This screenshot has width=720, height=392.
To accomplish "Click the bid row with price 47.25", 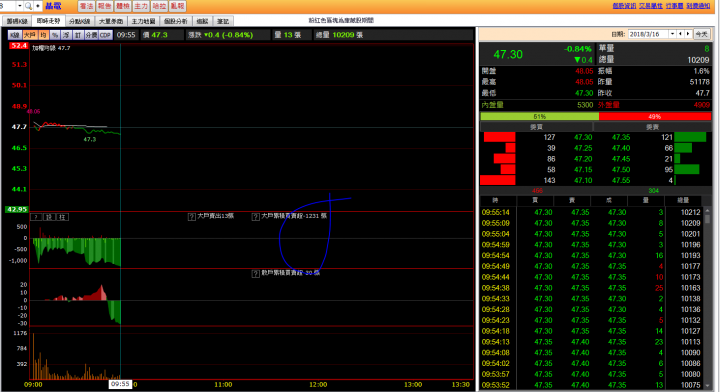I will tap(537, 148).
